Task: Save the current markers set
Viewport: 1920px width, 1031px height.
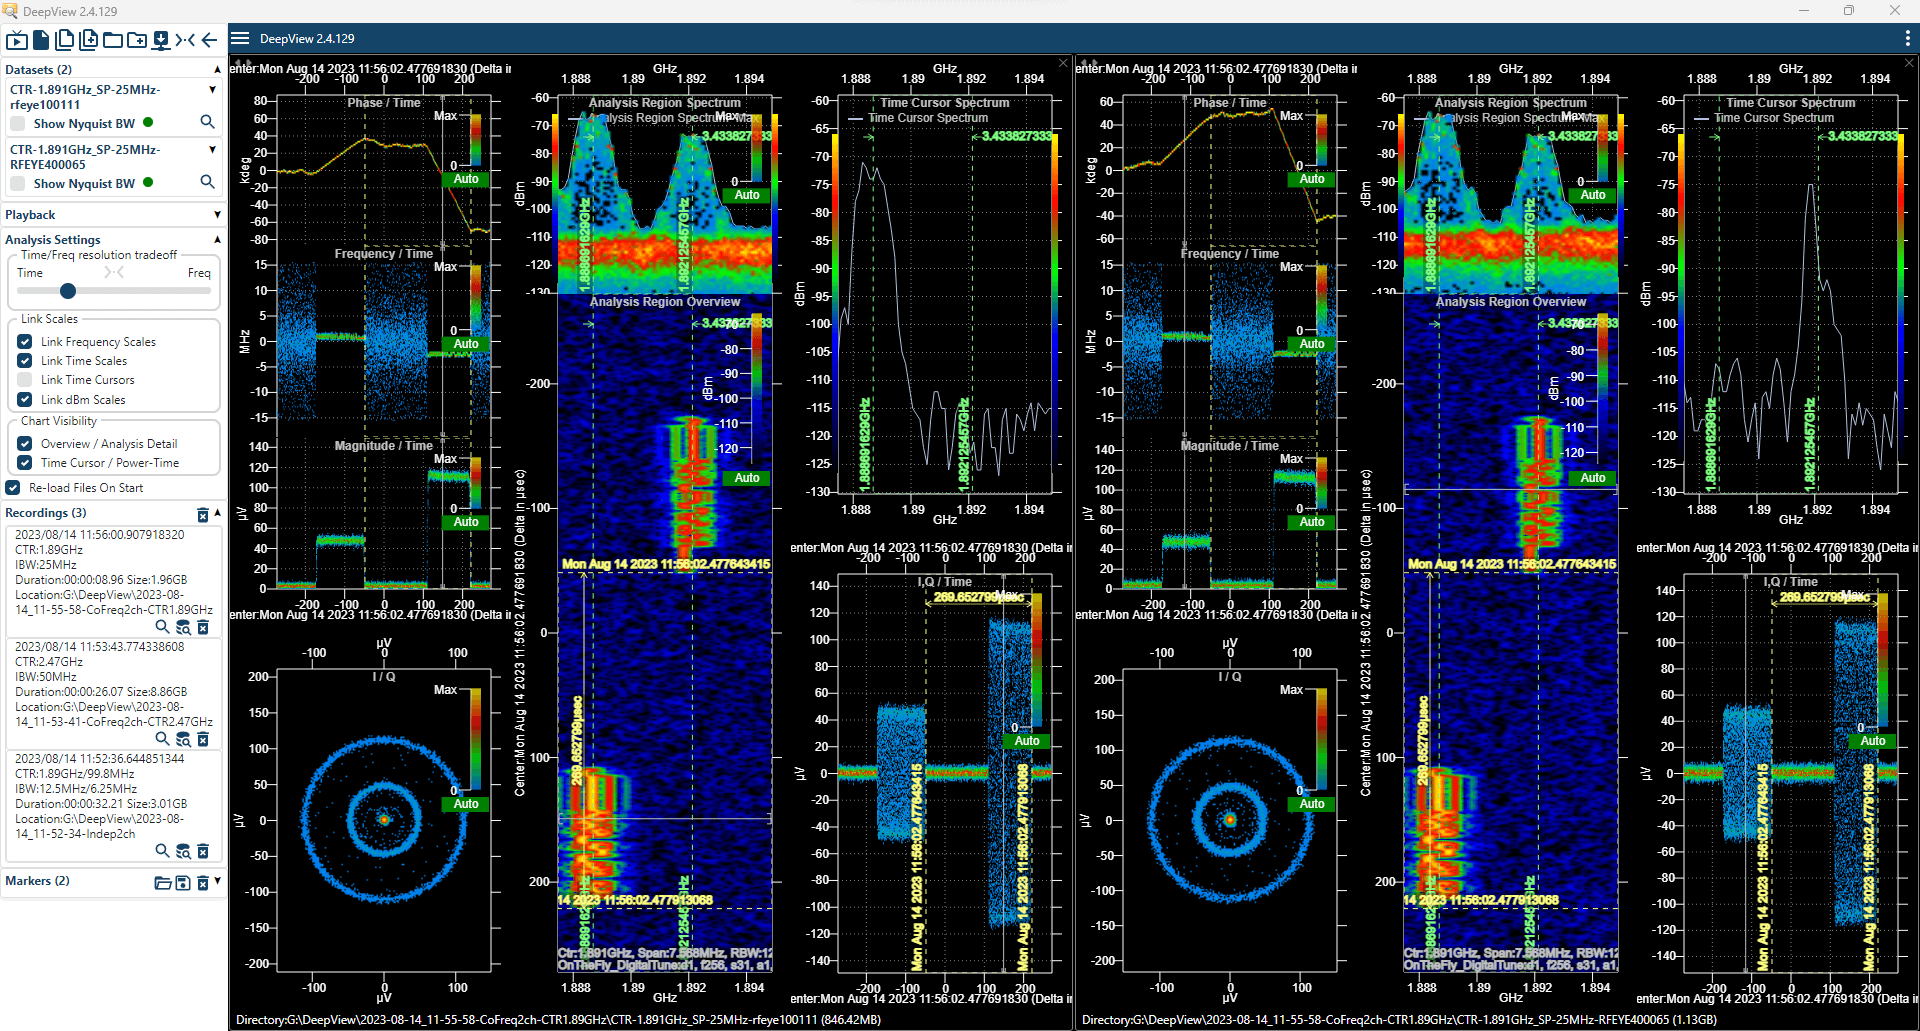Action: click(x=183, y=881)
